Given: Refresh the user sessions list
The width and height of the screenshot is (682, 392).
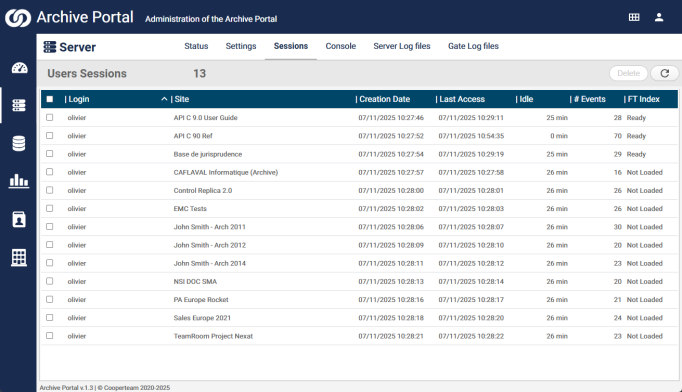Looking at the screenshot, I should [x=665, y=73].
